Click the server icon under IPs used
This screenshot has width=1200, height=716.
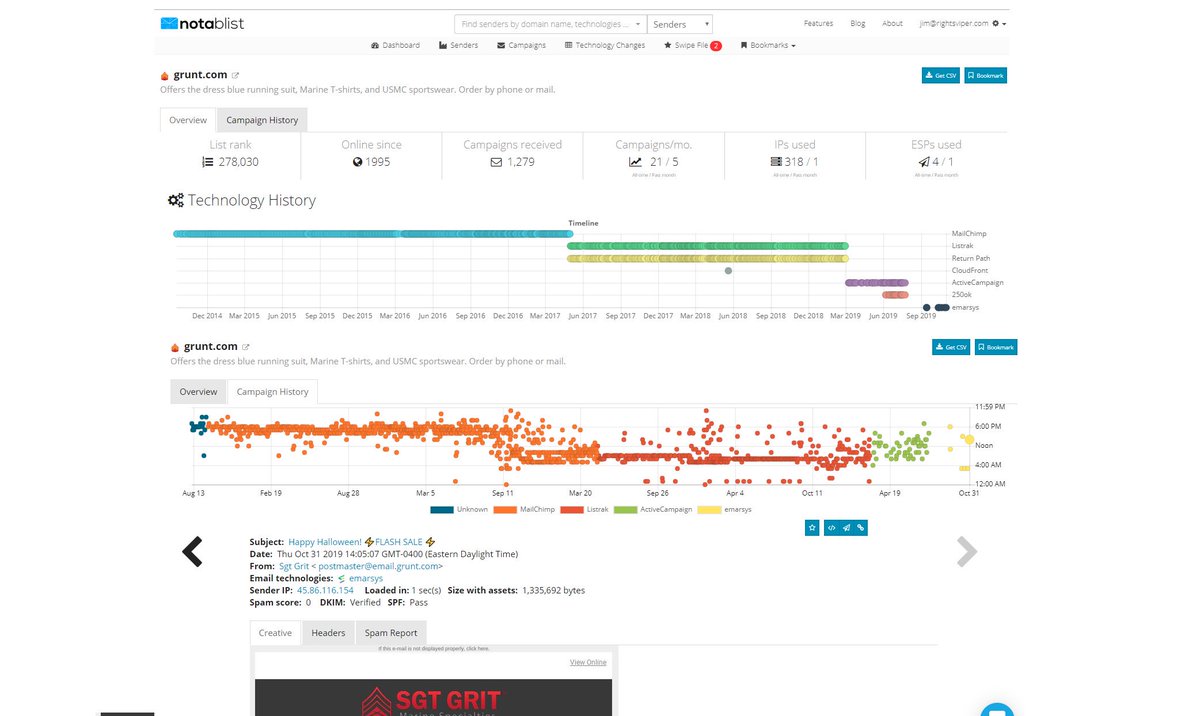(776, 161)
